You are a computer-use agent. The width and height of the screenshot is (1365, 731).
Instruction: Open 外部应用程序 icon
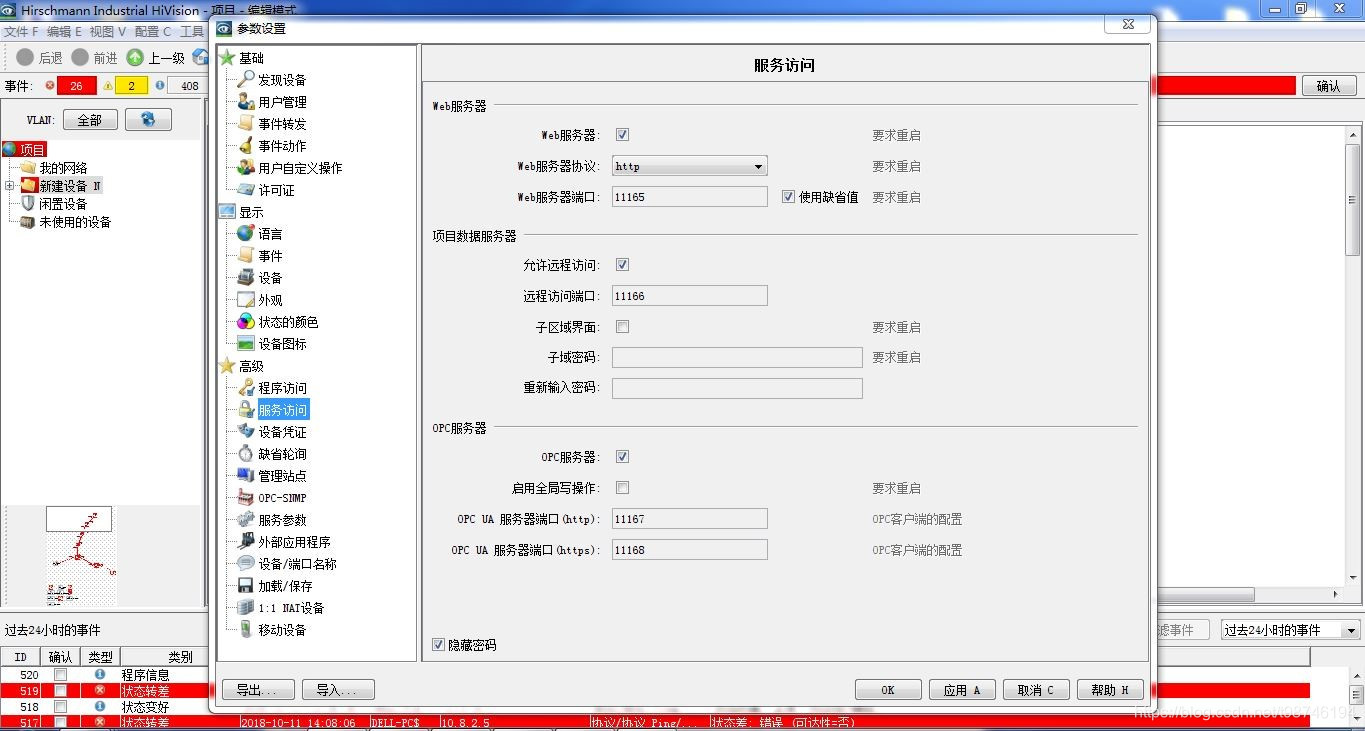245,542
